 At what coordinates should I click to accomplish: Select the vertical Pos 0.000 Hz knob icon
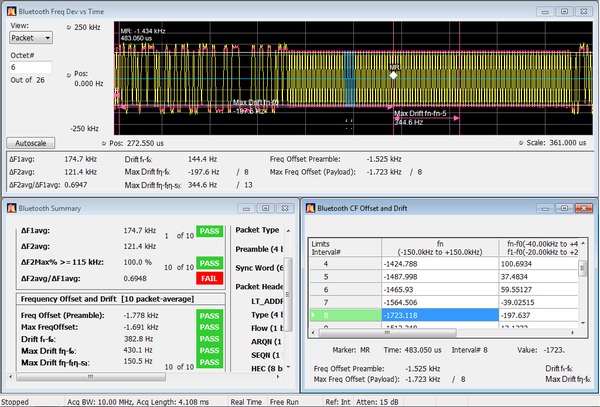pos(68,74)
